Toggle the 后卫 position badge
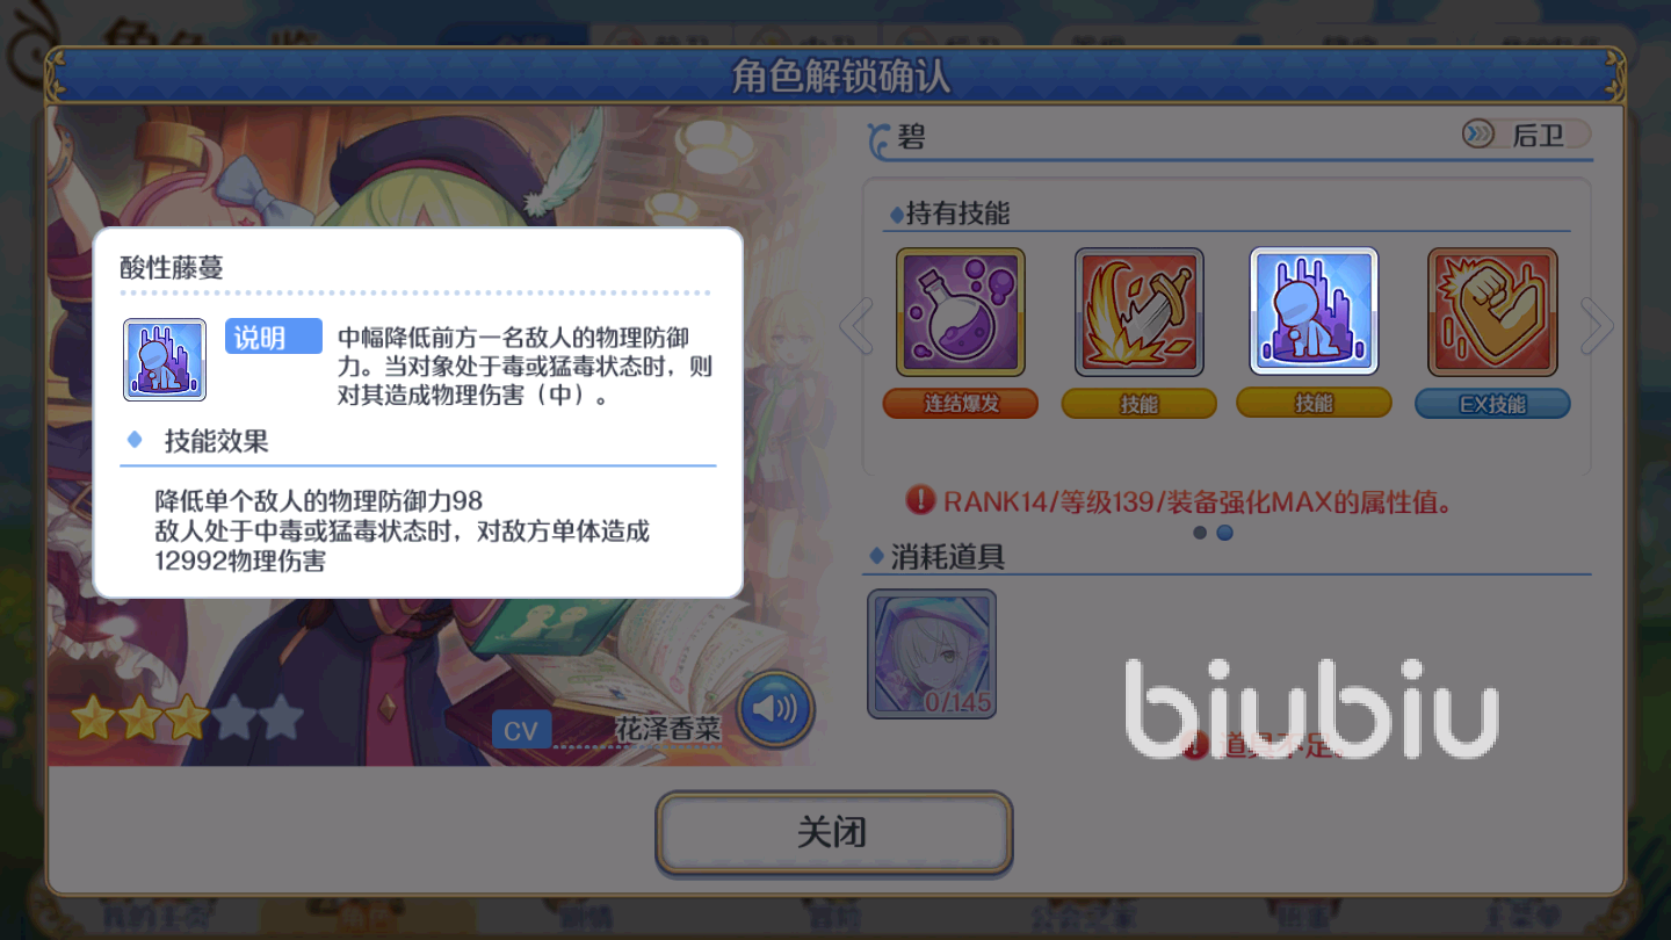Screen dimensions: 1671x940 (1525, 134)
